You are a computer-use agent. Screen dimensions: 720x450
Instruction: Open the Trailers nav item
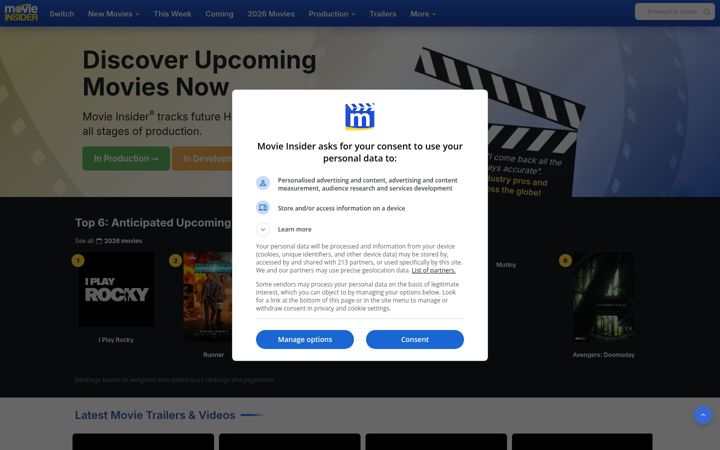click(x=382, y=14)
